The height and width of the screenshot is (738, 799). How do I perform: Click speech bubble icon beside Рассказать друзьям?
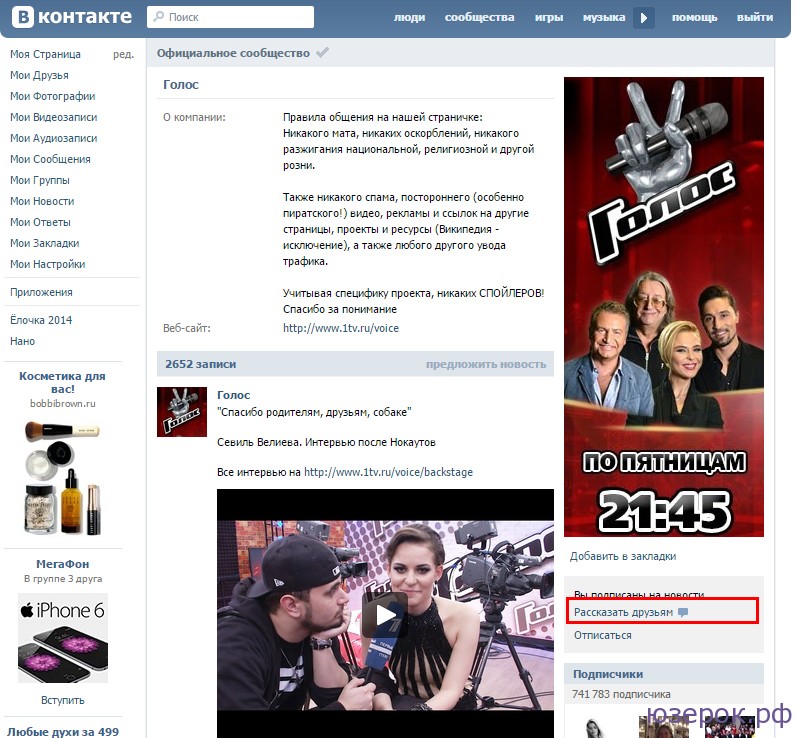point(683,611)
